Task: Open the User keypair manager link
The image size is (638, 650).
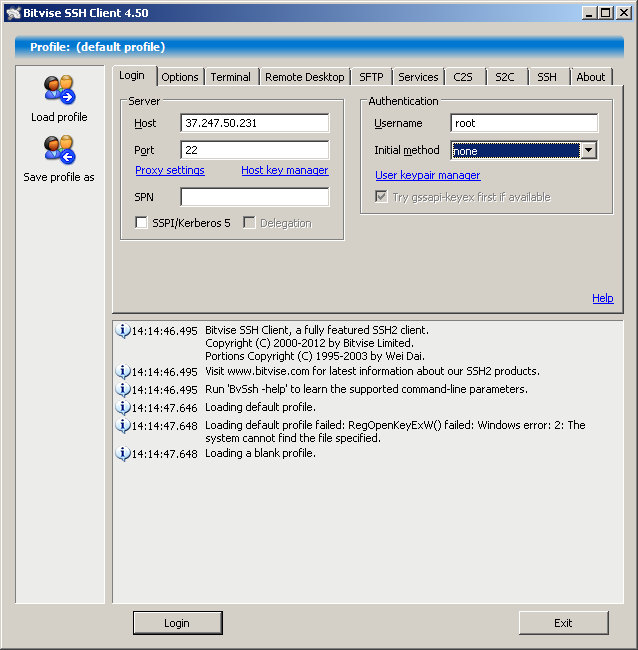Action: 428,175
